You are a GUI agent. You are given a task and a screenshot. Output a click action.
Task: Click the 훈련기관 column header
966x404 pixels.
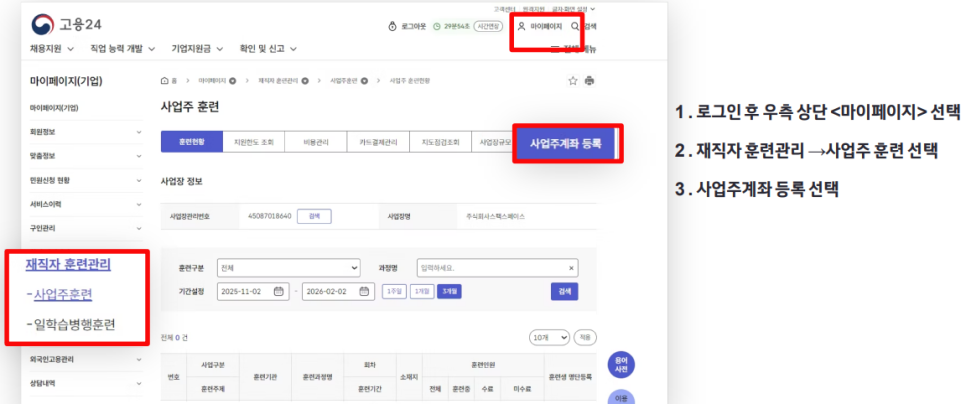pyautogui.click(x=266, y=378)
